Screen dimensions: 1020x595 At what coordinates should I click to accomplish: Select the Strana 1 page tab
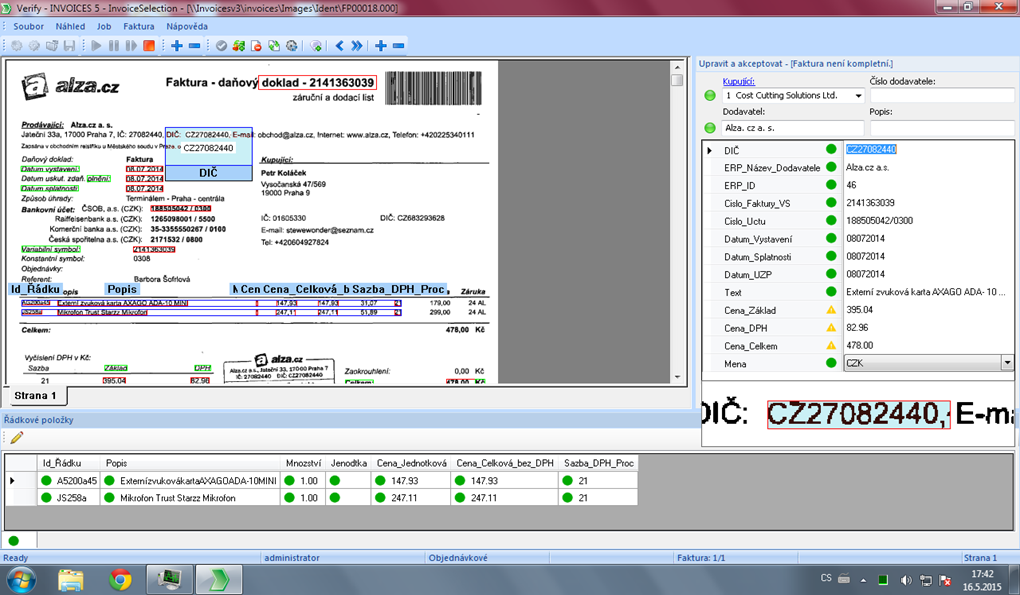coord(35,395)
